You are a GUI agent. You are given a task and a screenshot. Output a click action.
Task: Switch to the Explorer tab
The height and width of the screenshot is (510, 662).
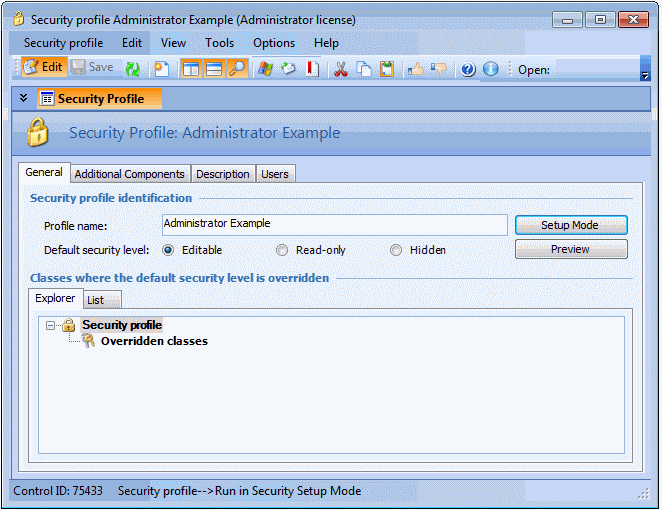[x=55, y=298]
